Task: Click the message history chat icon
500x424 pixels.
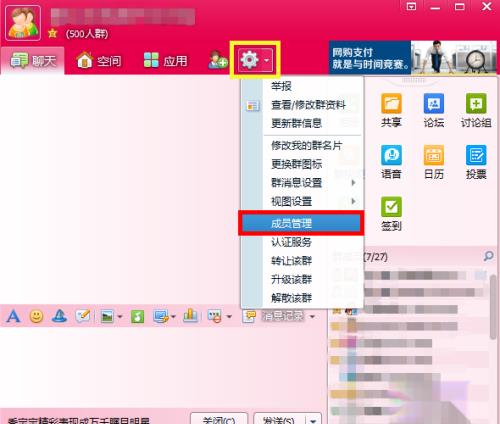Action: (x=249, y=316)
